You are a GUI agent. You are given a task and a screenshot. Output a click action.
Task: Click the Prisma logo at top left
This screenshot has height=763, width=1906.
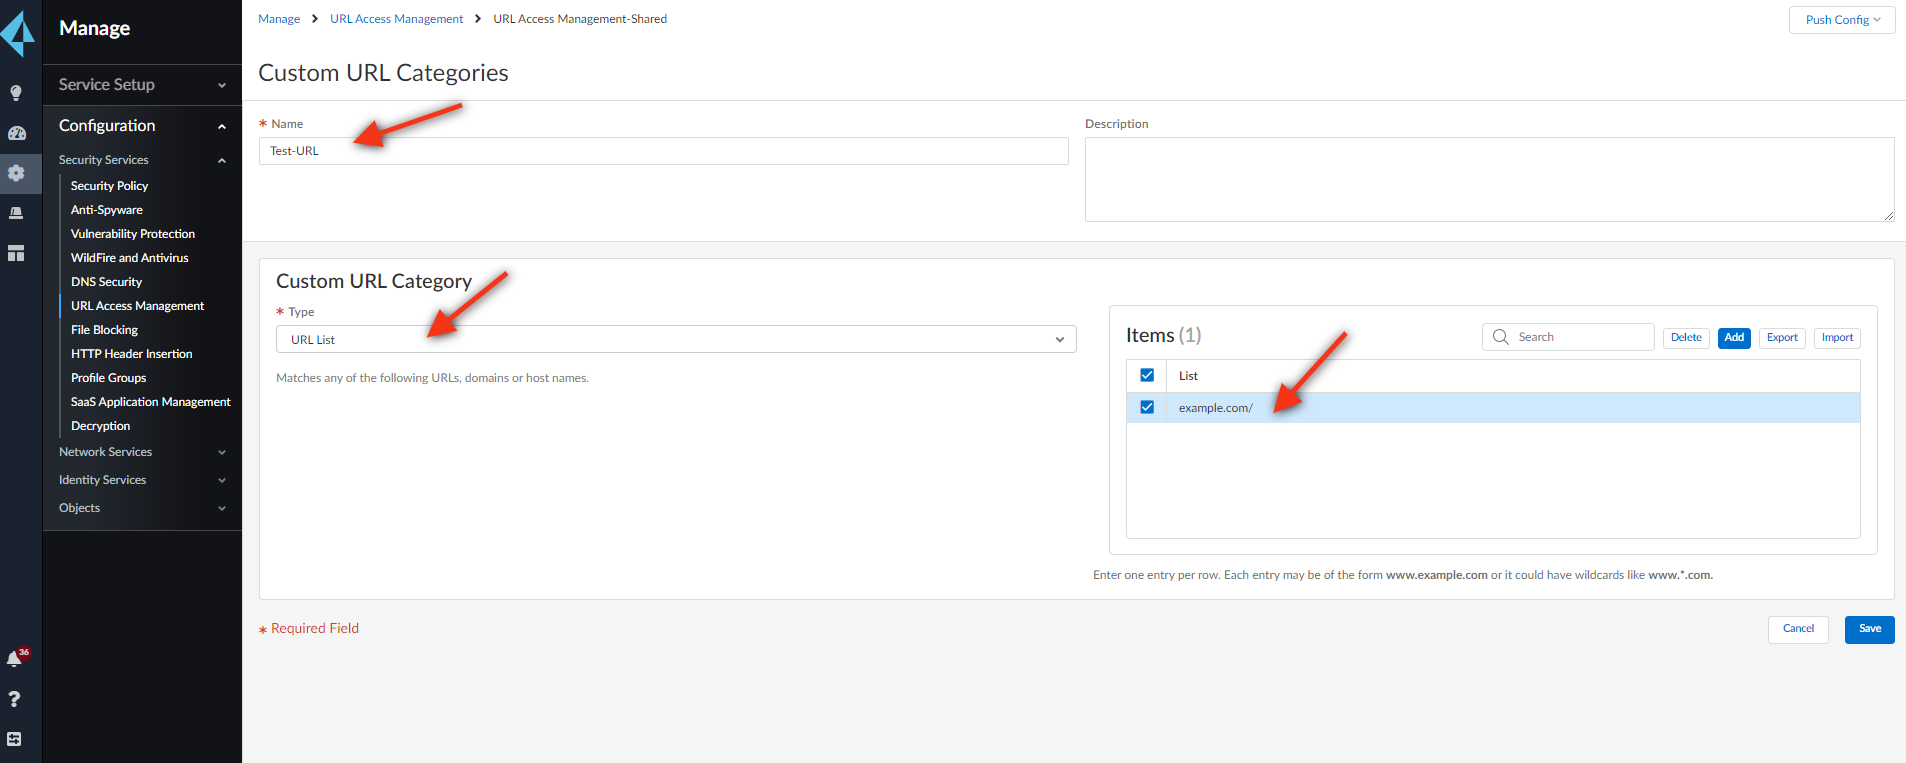click(x=18, y=33)
